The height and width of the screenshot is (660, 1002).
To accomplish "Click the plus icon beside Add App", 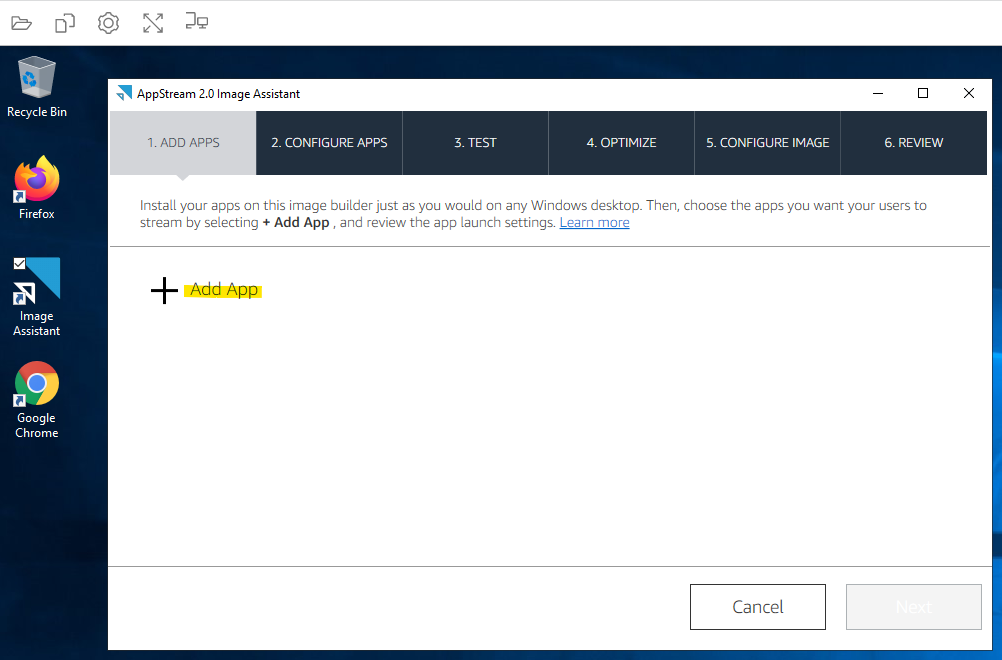I will click(x=164, y=290).
